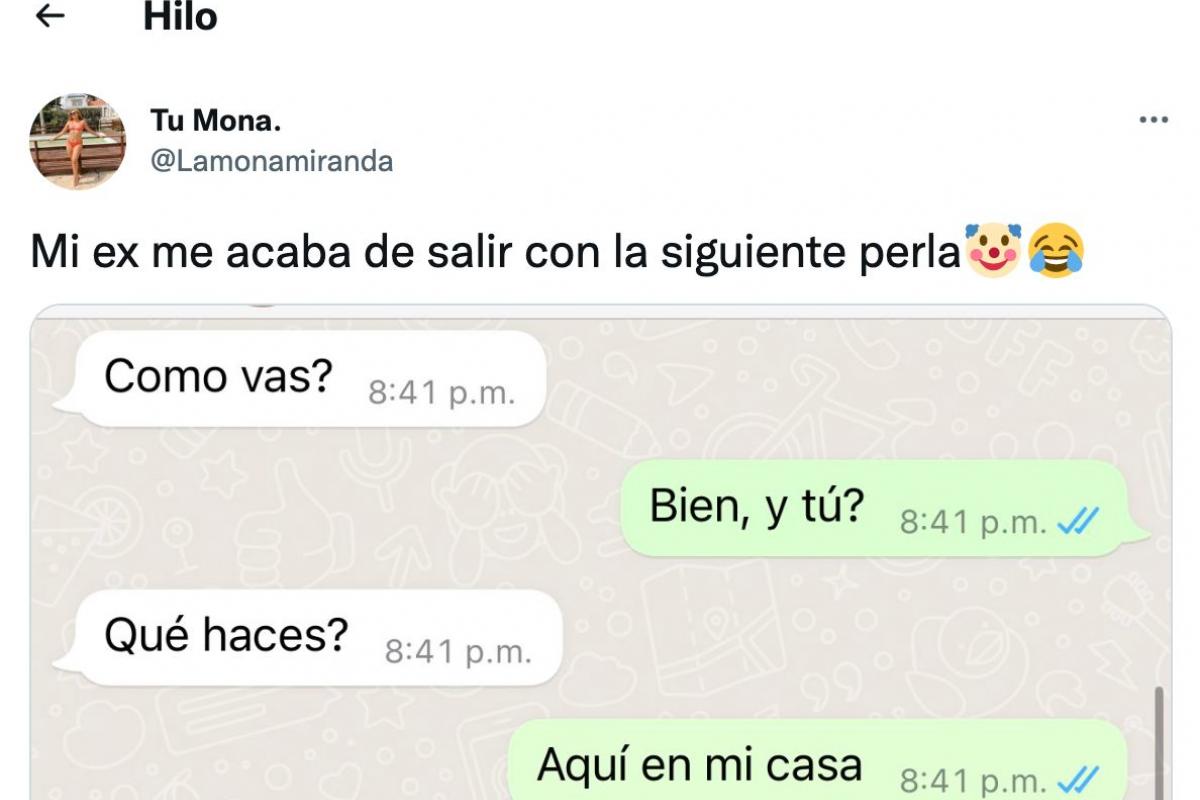
Task: Click the 8:41 p.m. timestamp beside 'Qué haces?'
Action: coord(458,652)
